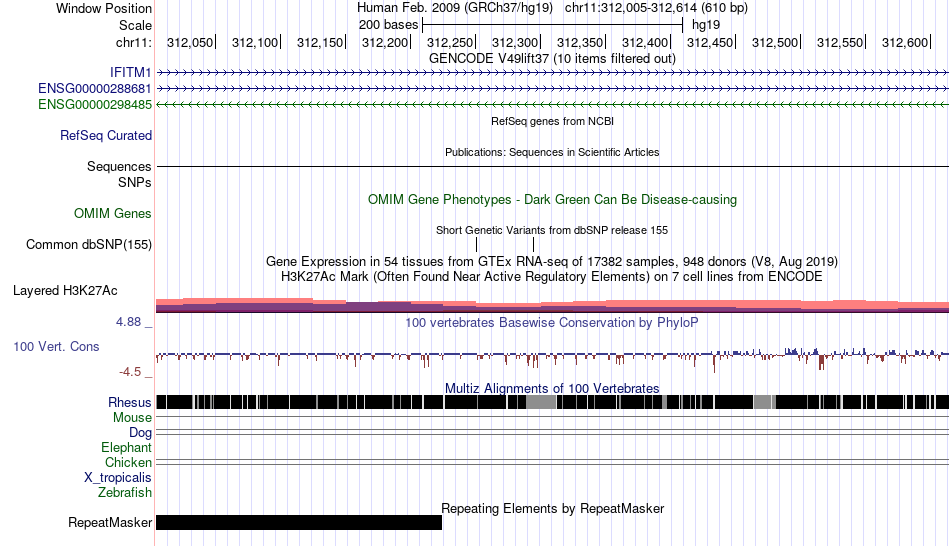Viewport: 950px width, 546px height.
Task: Click the black RepeatMasker repeat block
Action: pos(299,522)
